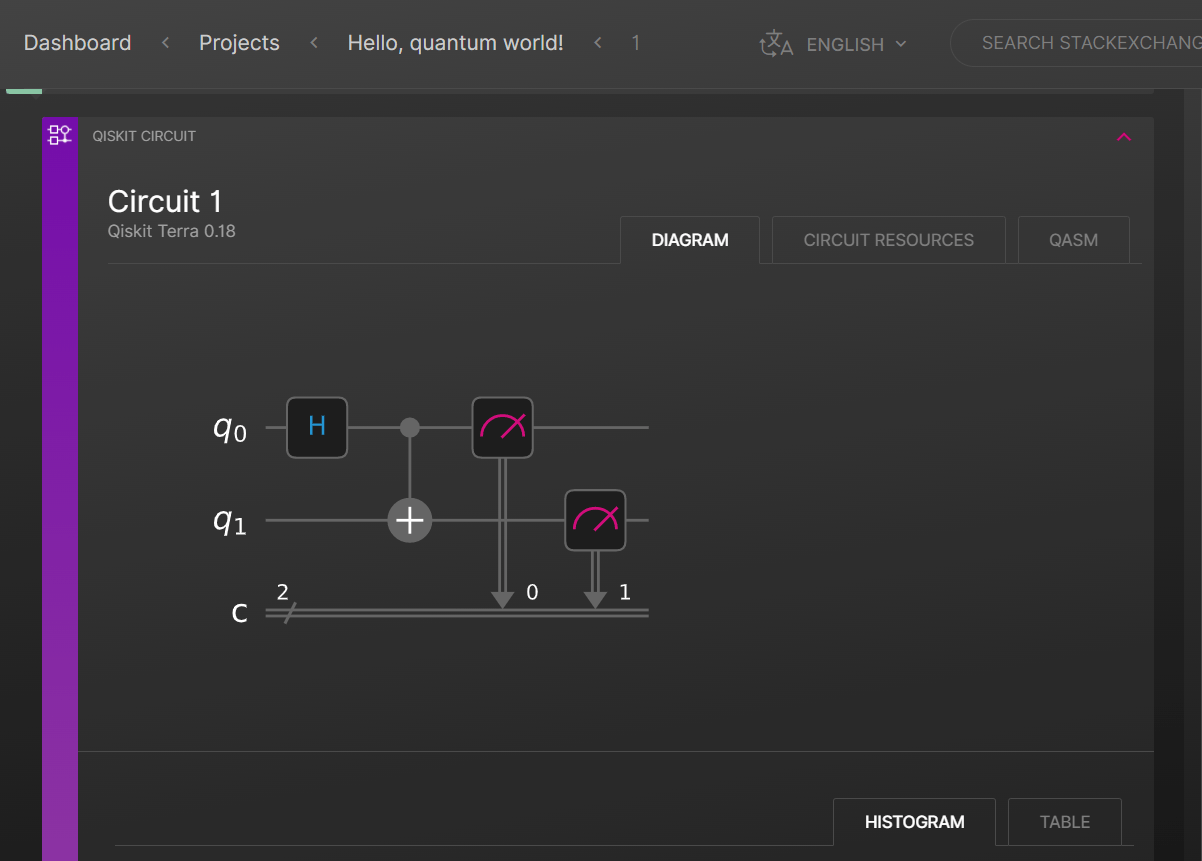Select the measurement gate on q0

click(x=502, y=427)
